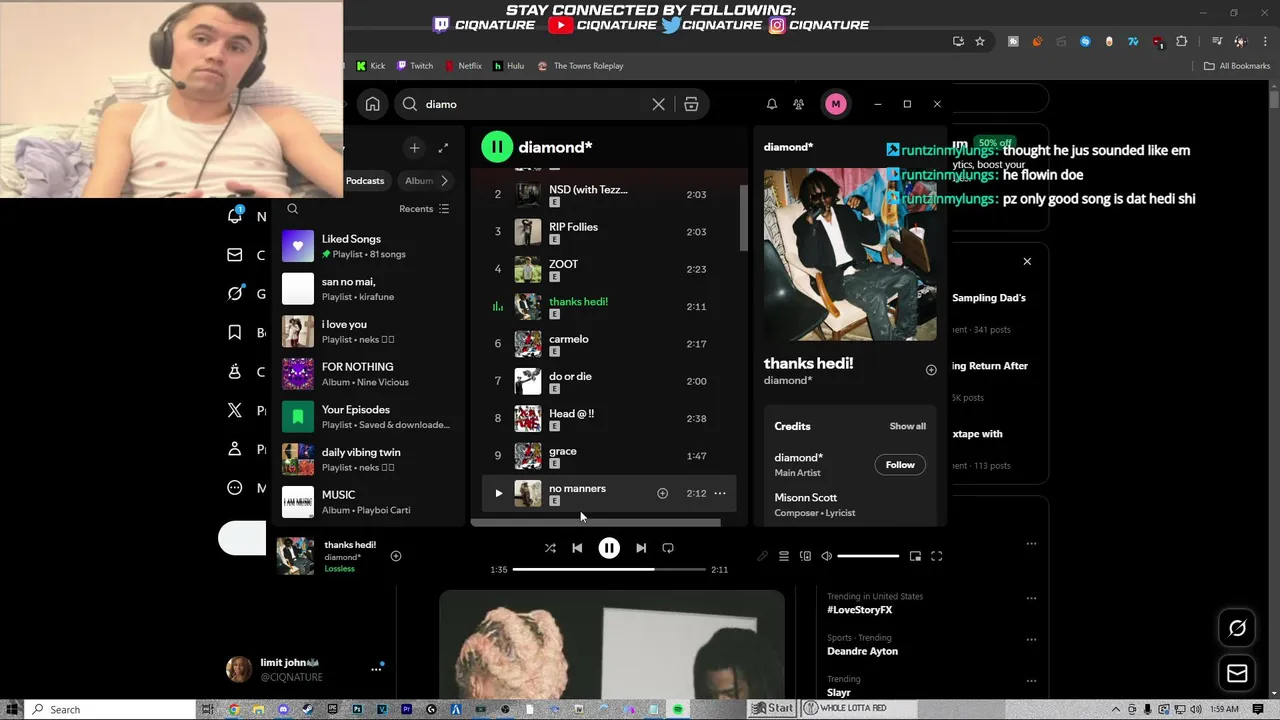1280x720 pixels.
Task: Adjust the Spotify volume slider
Action: (x=868, y=556)
